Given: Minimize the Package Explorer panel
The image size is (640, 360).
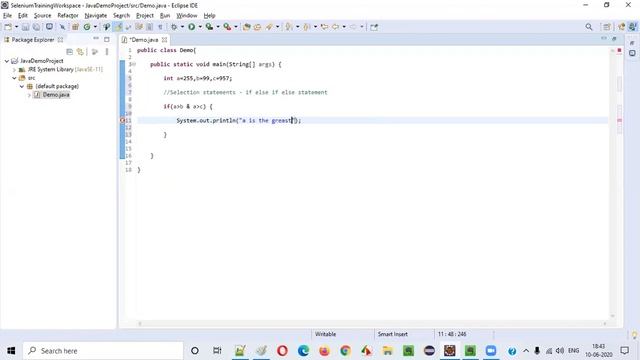Looking at the screenshot, I should coord(96,39).
